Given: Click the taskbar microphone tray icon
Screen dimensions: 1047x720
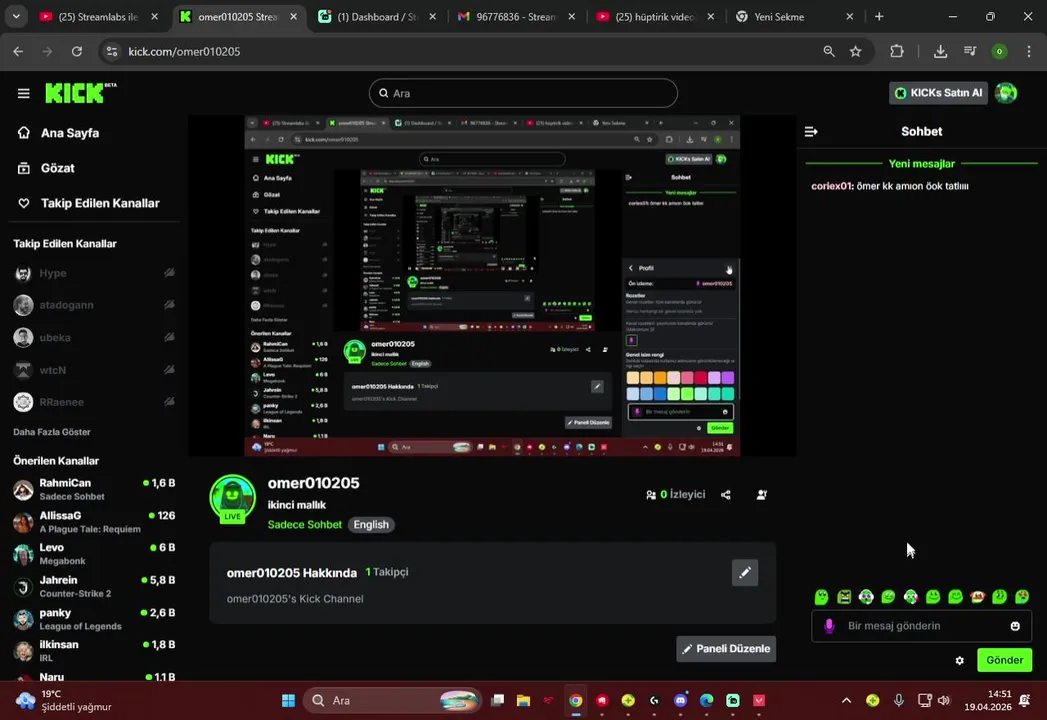Looking at the screenshot, I should [899, 700].
